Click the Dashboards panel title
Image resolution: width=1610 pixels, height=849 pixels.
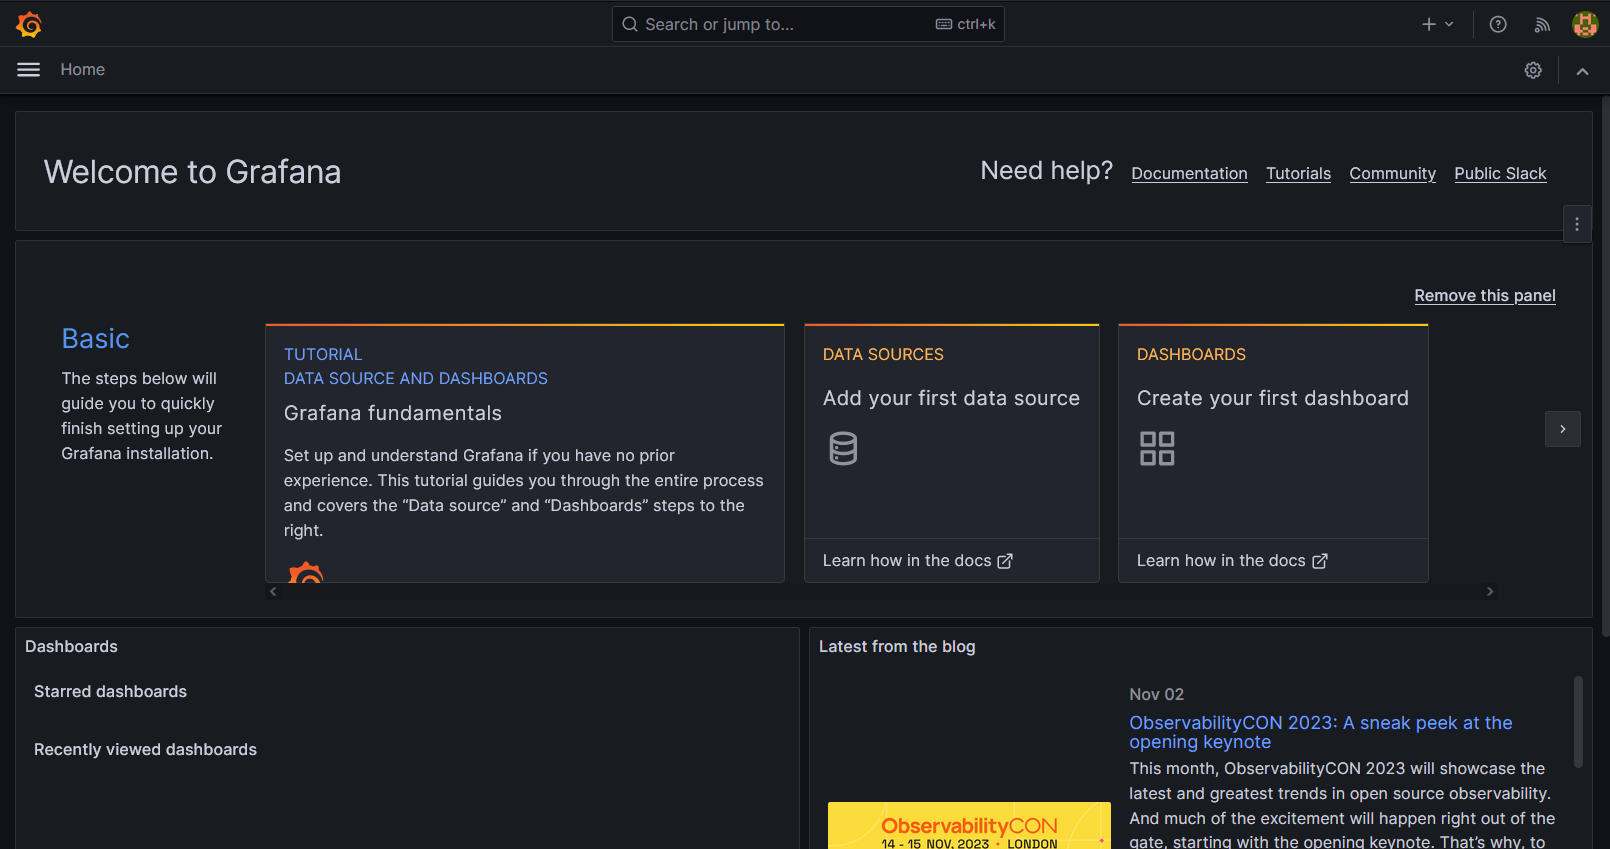click(x=71, y=647)
